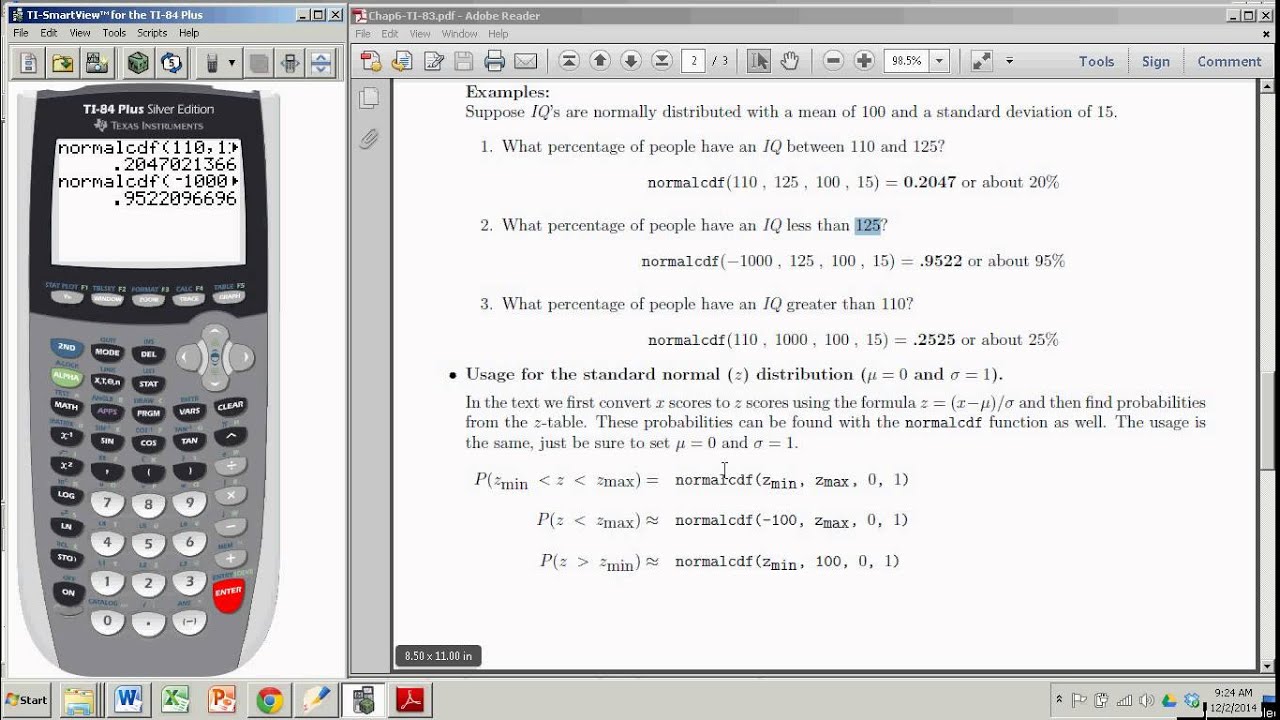Click the new document icon in TI-SmartView toolbar
1280x720 pixels.
29,63
